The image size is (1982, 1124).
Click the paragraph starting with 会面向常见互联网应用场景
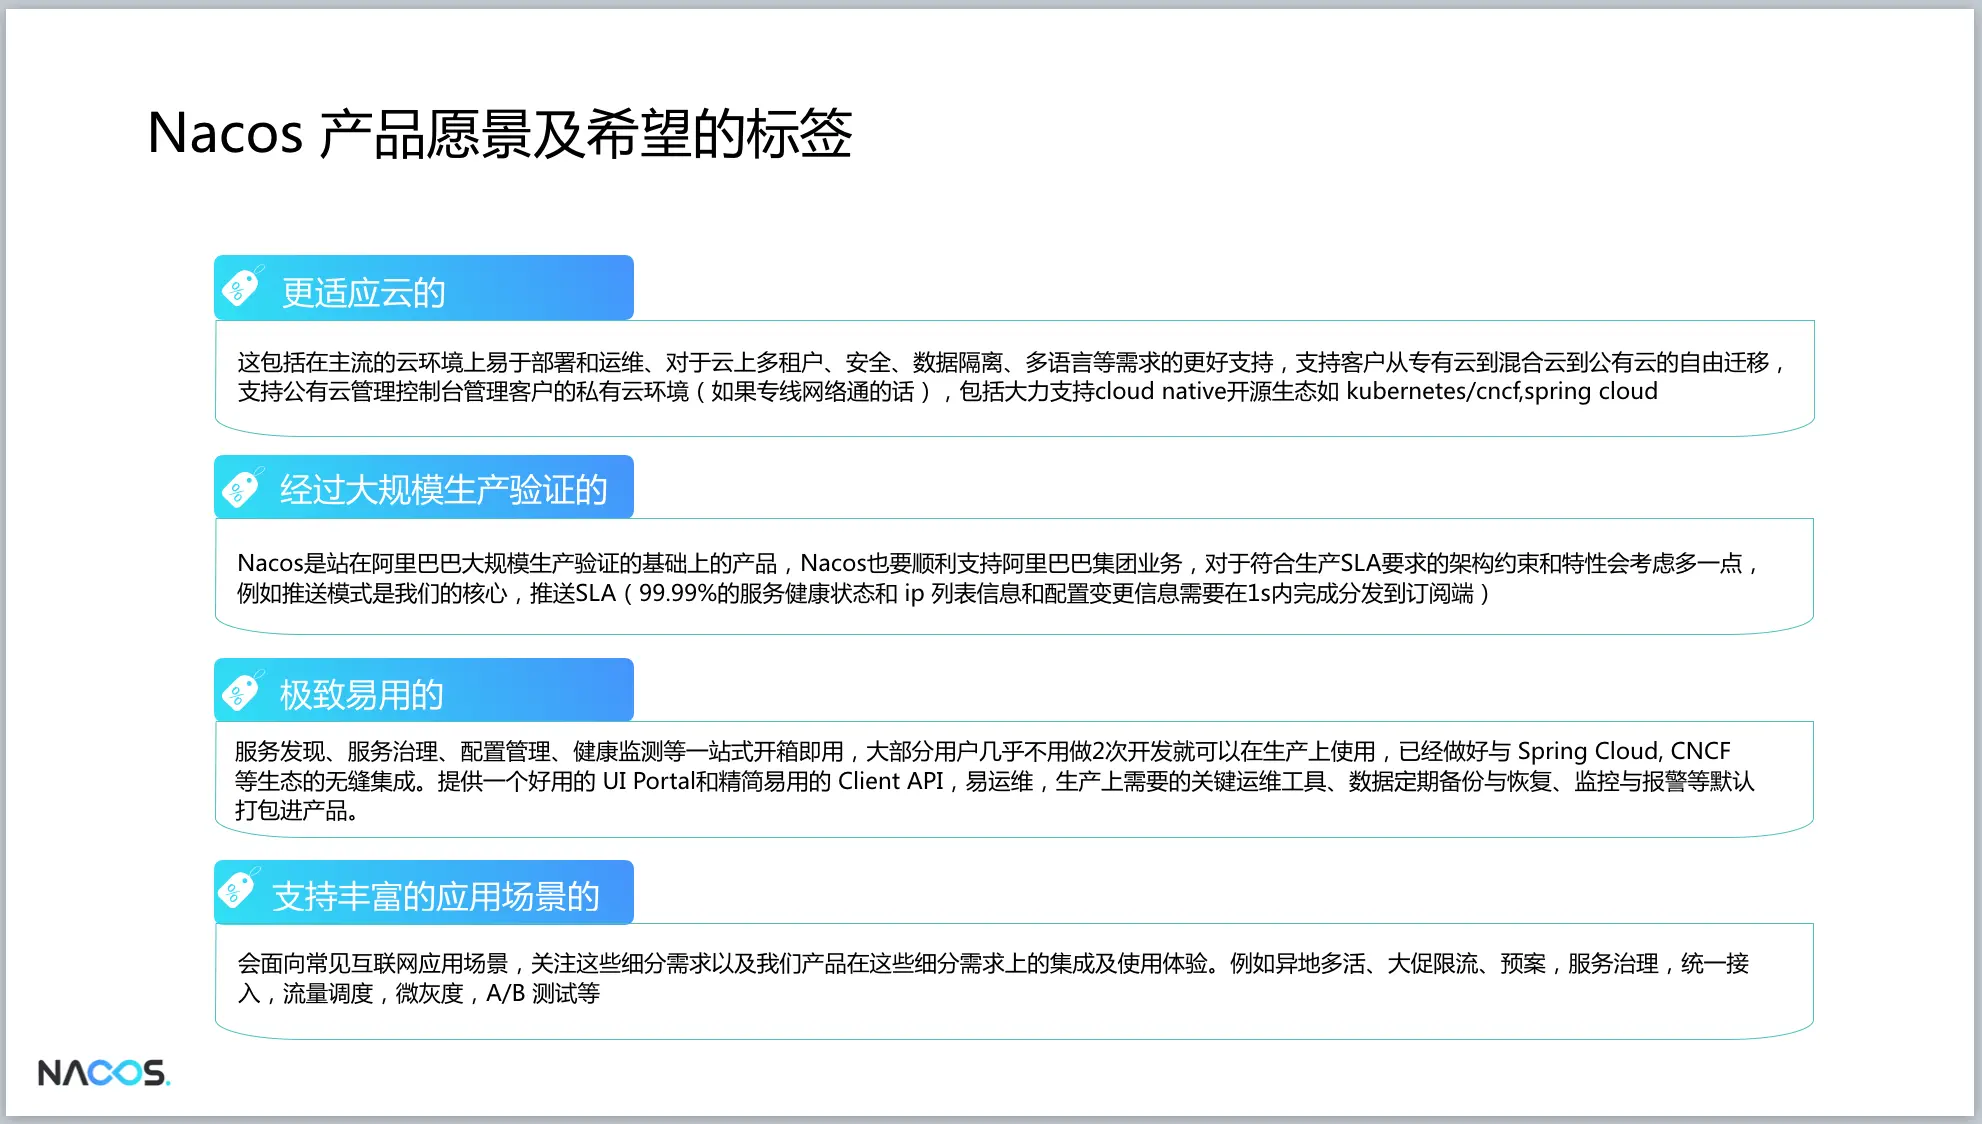[992, 978]
